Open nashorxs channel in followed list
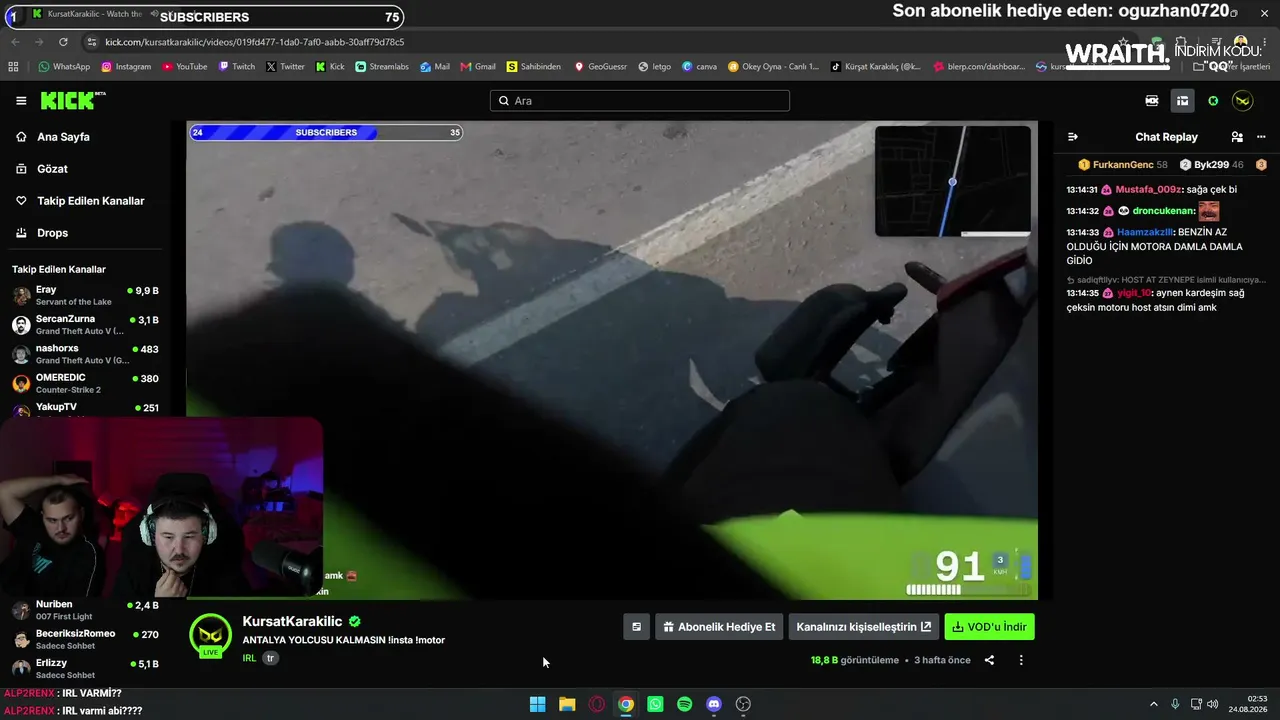 tap(85, 354)
